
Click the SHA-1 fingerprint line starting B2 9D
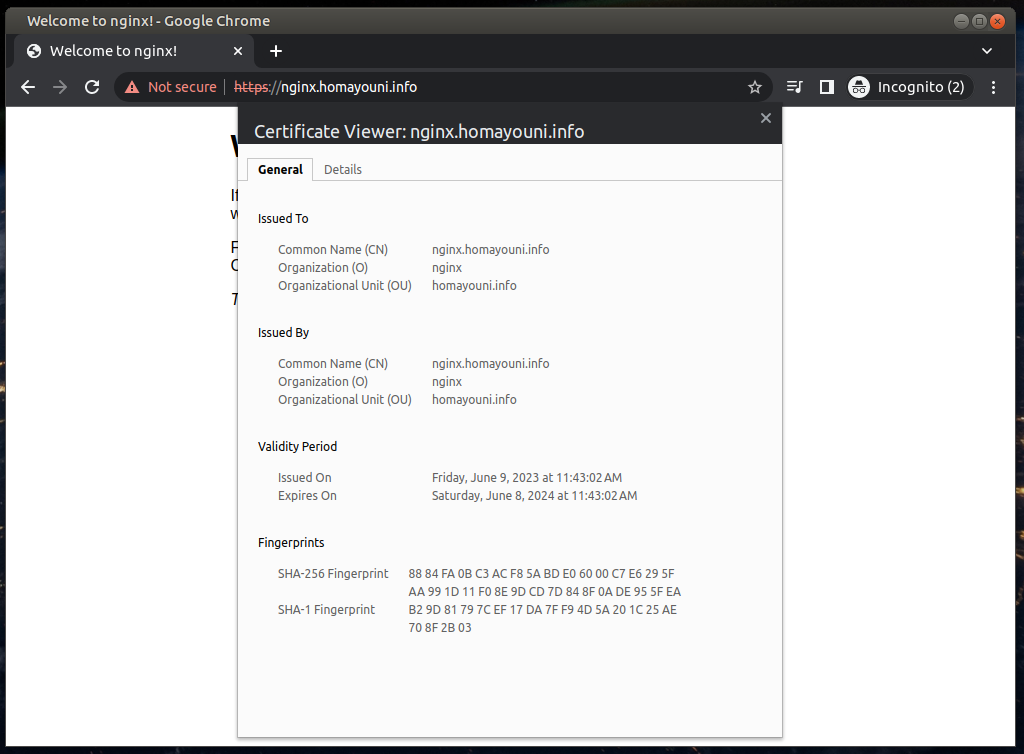543,610
